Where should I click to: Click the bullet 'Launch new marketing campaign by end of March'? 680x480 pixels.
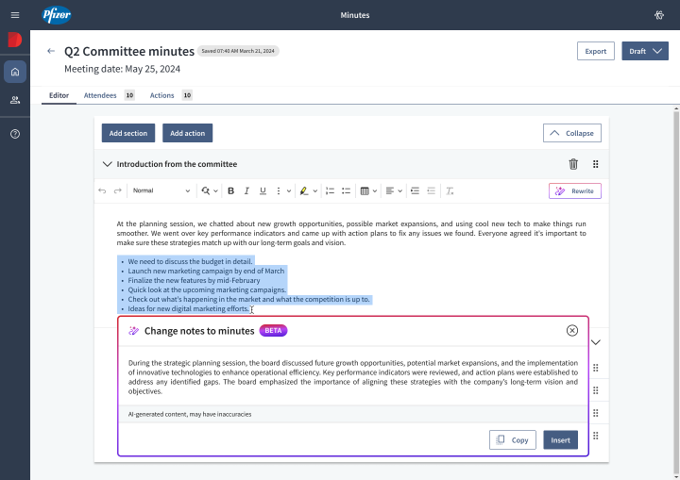[206, 271]
